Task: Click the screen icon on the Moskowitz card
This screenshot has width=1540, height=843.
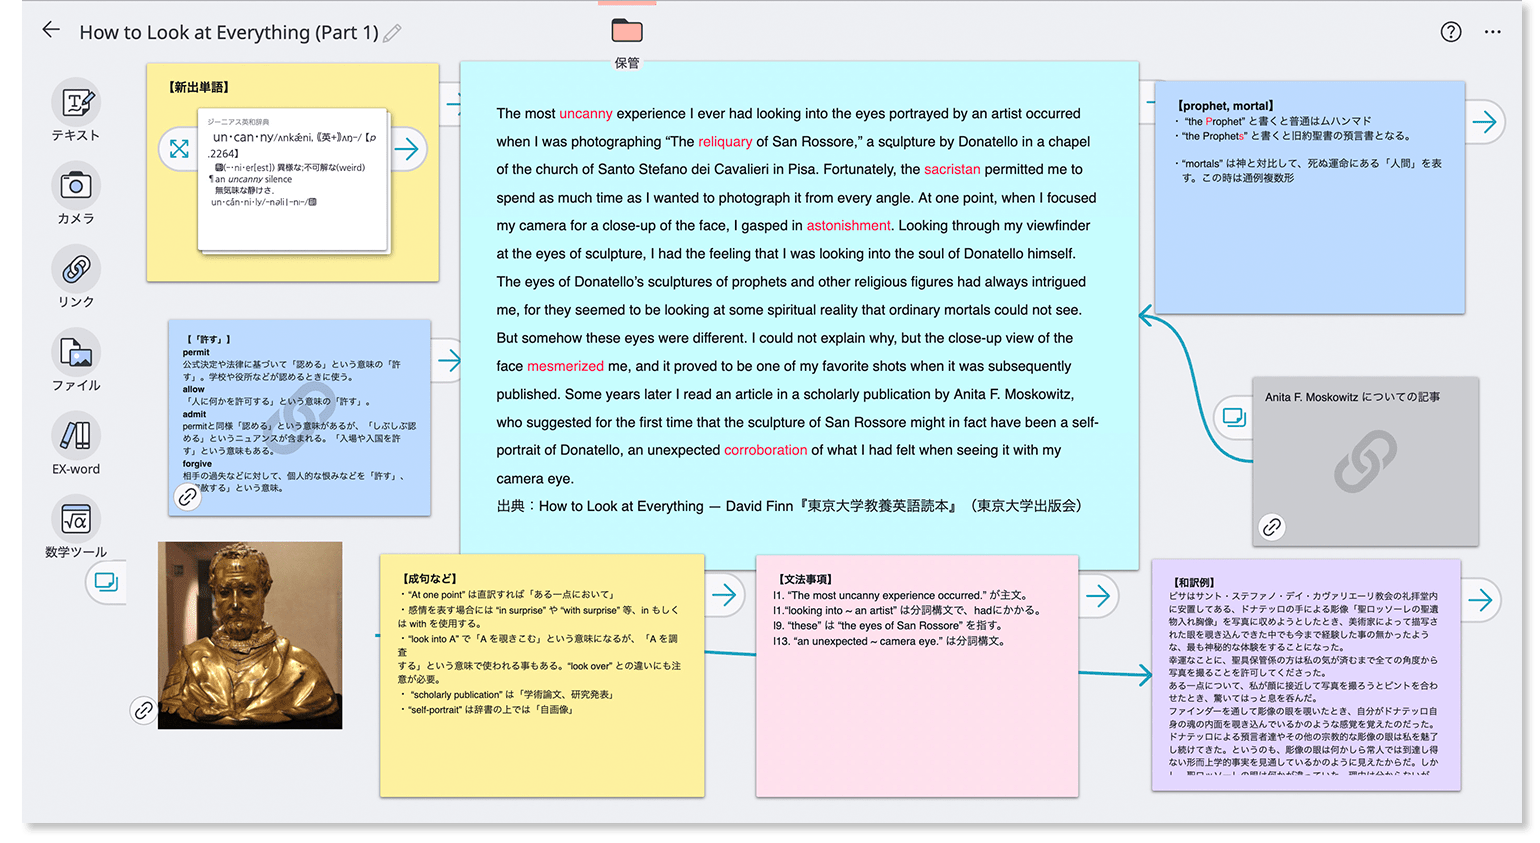Action: pos(1234,417)
